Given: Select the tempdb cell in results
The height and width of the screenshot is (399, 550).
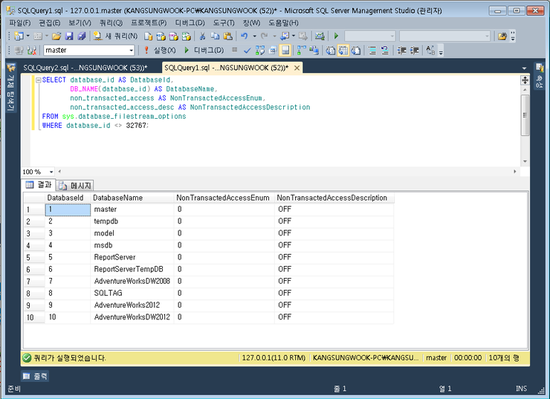Looking at the screenshot, I should pos(132,221).
